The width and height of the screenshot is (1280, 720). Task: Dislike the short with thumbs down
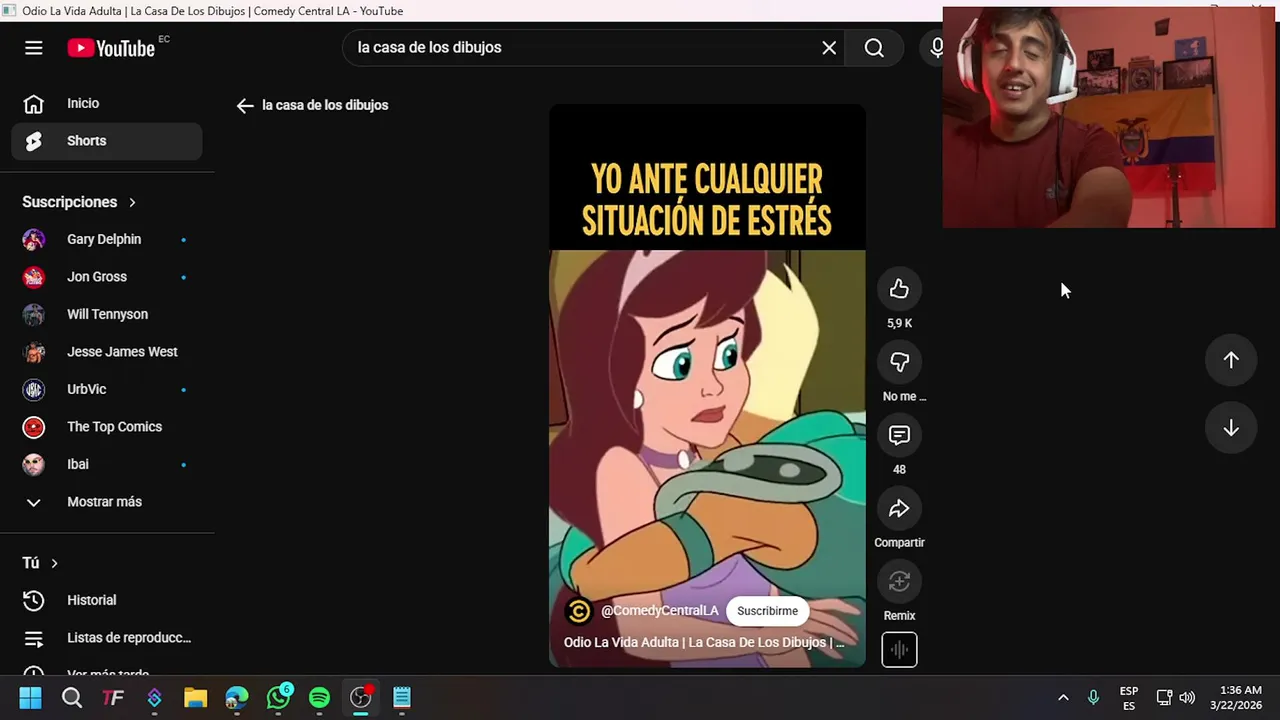[x=899, y=362]
